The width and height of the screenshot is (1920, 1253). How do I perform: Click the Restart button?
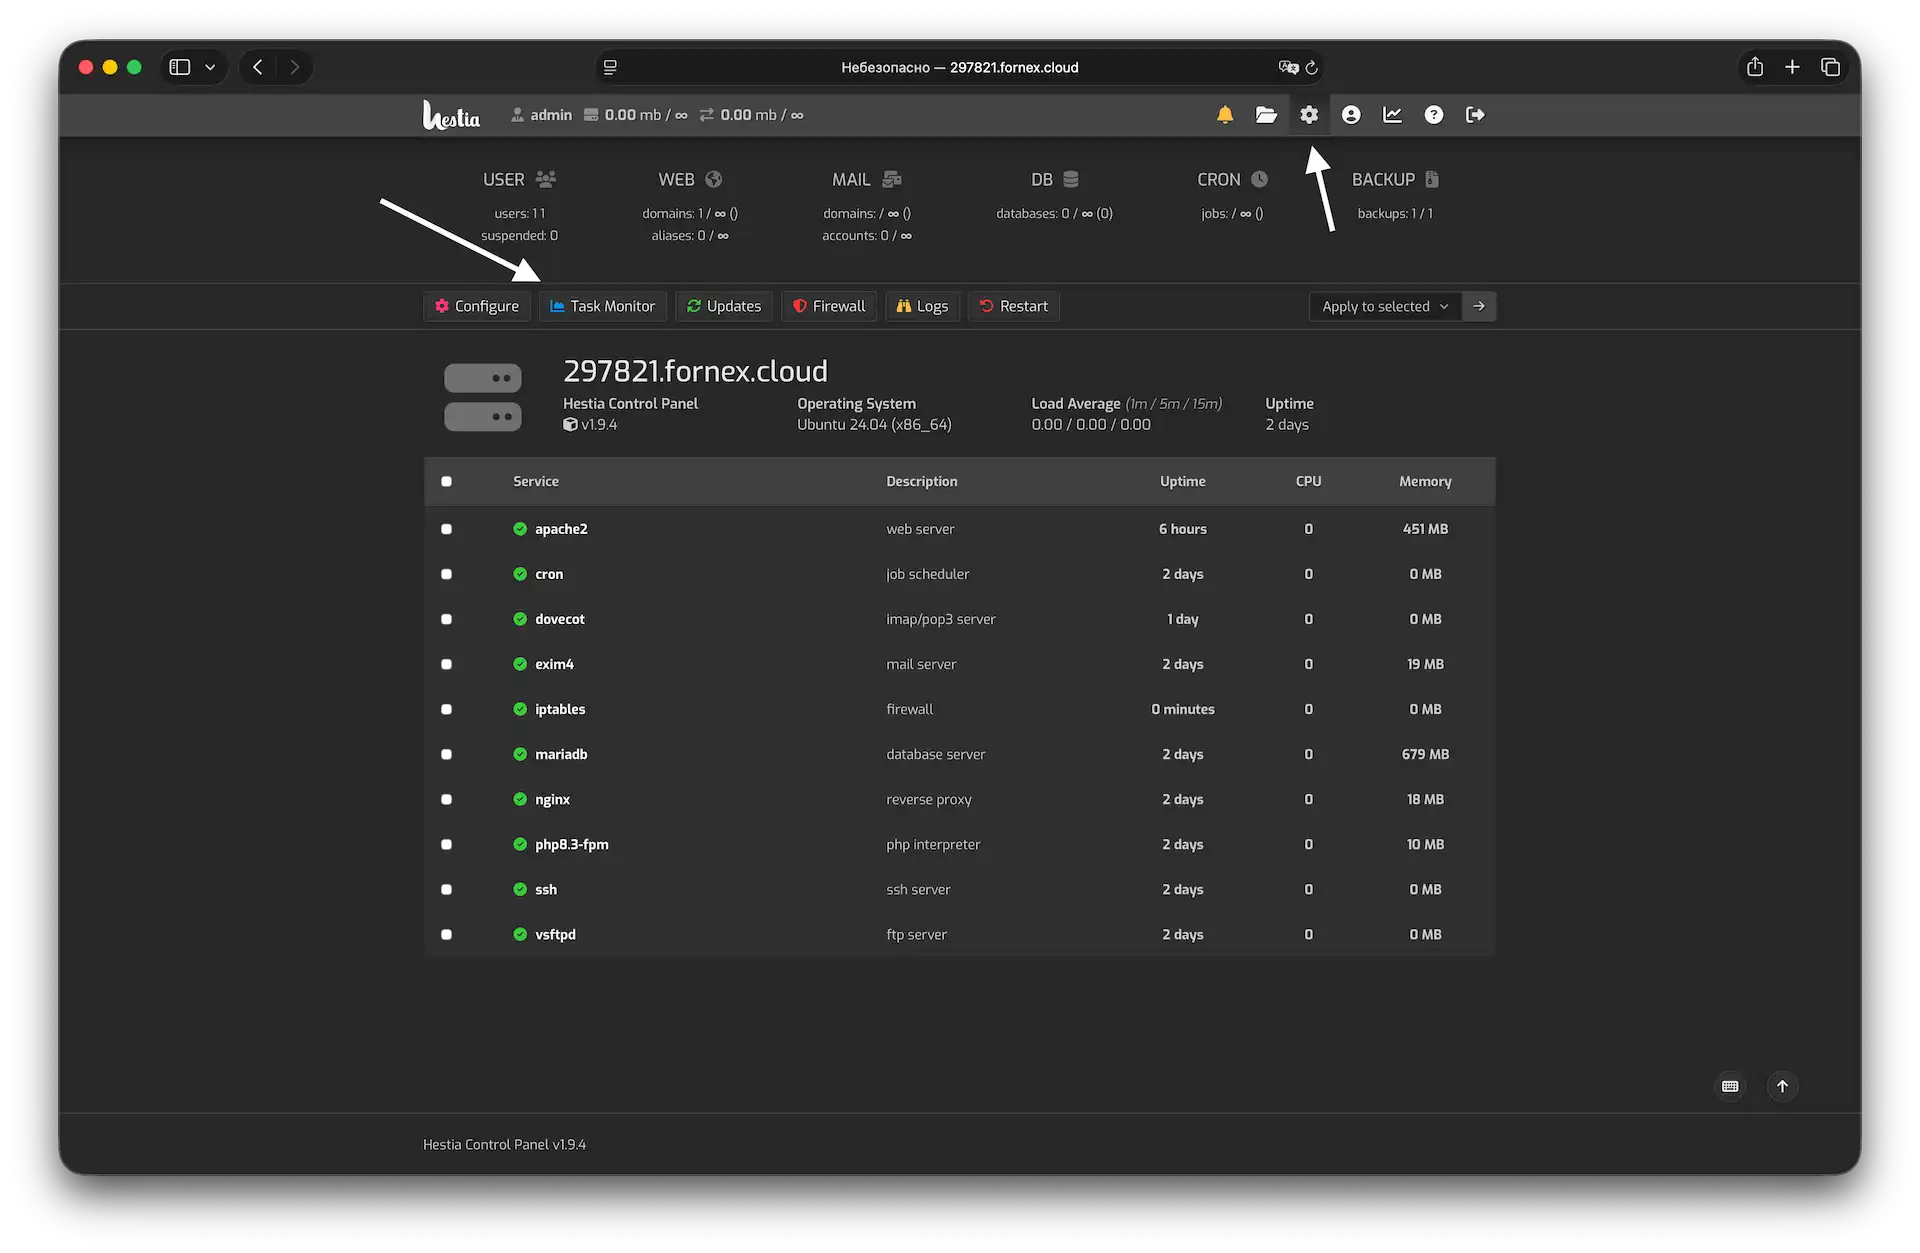click(1014, 306)
